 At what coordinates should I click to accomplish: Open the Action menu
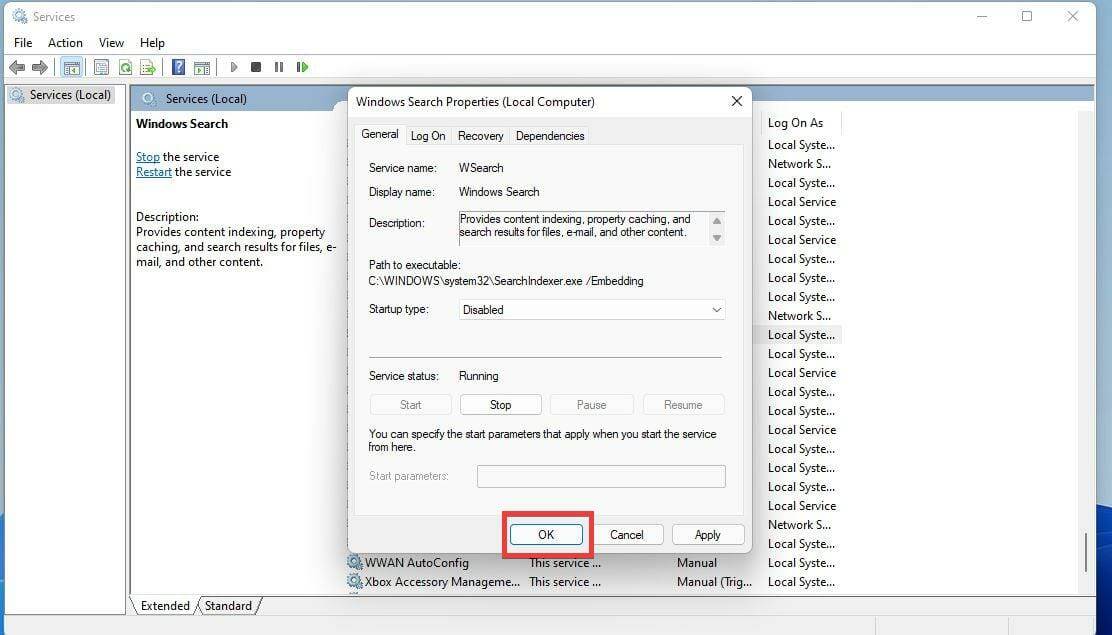[65, 43]
